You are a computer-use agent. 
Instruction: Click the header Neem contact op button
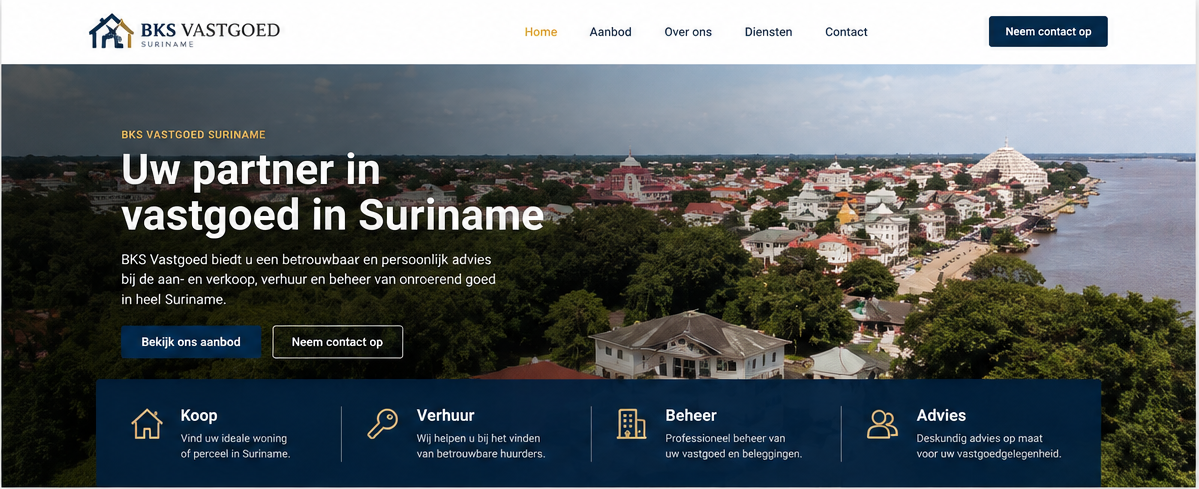point(1048,31)
